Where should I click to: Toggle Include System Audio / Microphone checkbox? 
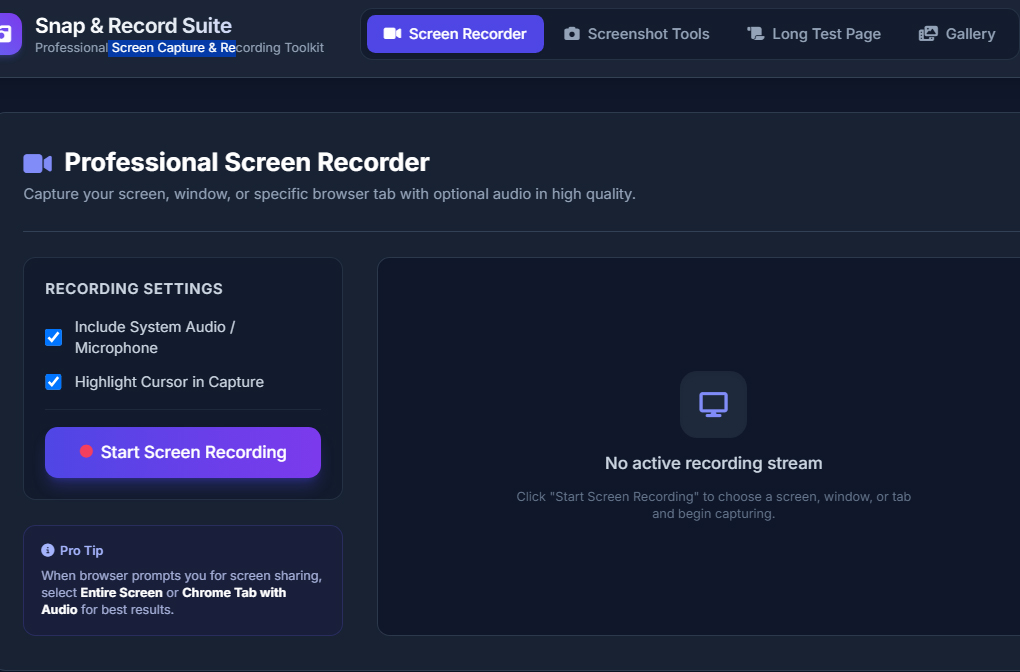click(53, 338)
